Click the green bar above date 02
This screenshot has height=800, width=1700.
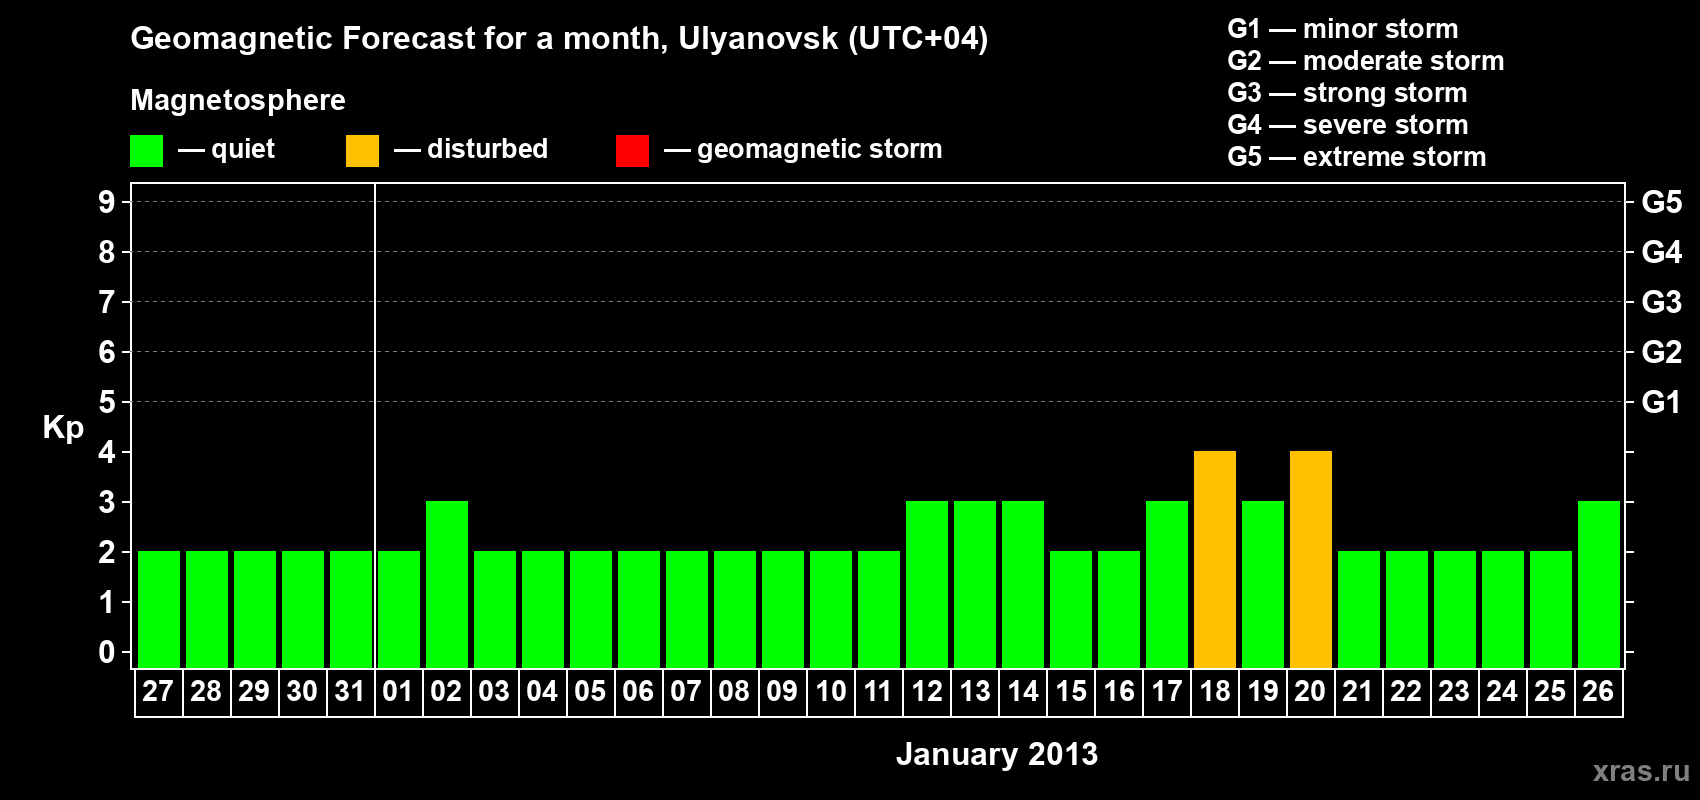pos(446,584)
